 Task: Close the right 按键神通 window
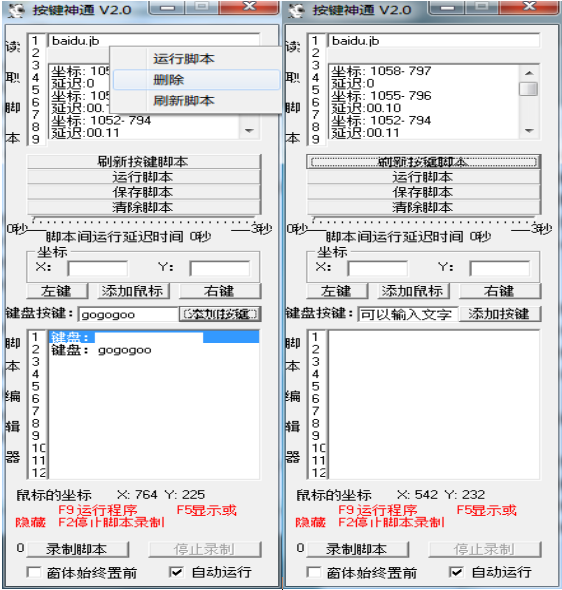point(529,7)
